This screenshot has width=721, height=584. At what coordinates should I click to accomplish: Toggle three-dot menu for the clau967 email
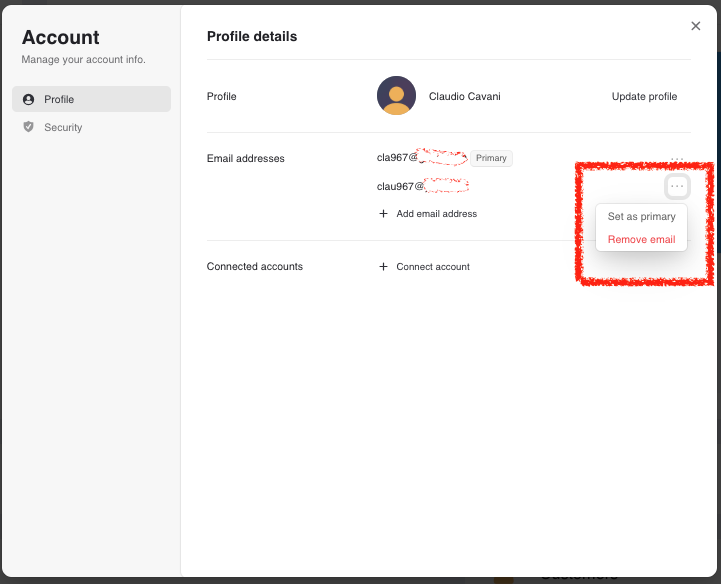tap(677, 186)
